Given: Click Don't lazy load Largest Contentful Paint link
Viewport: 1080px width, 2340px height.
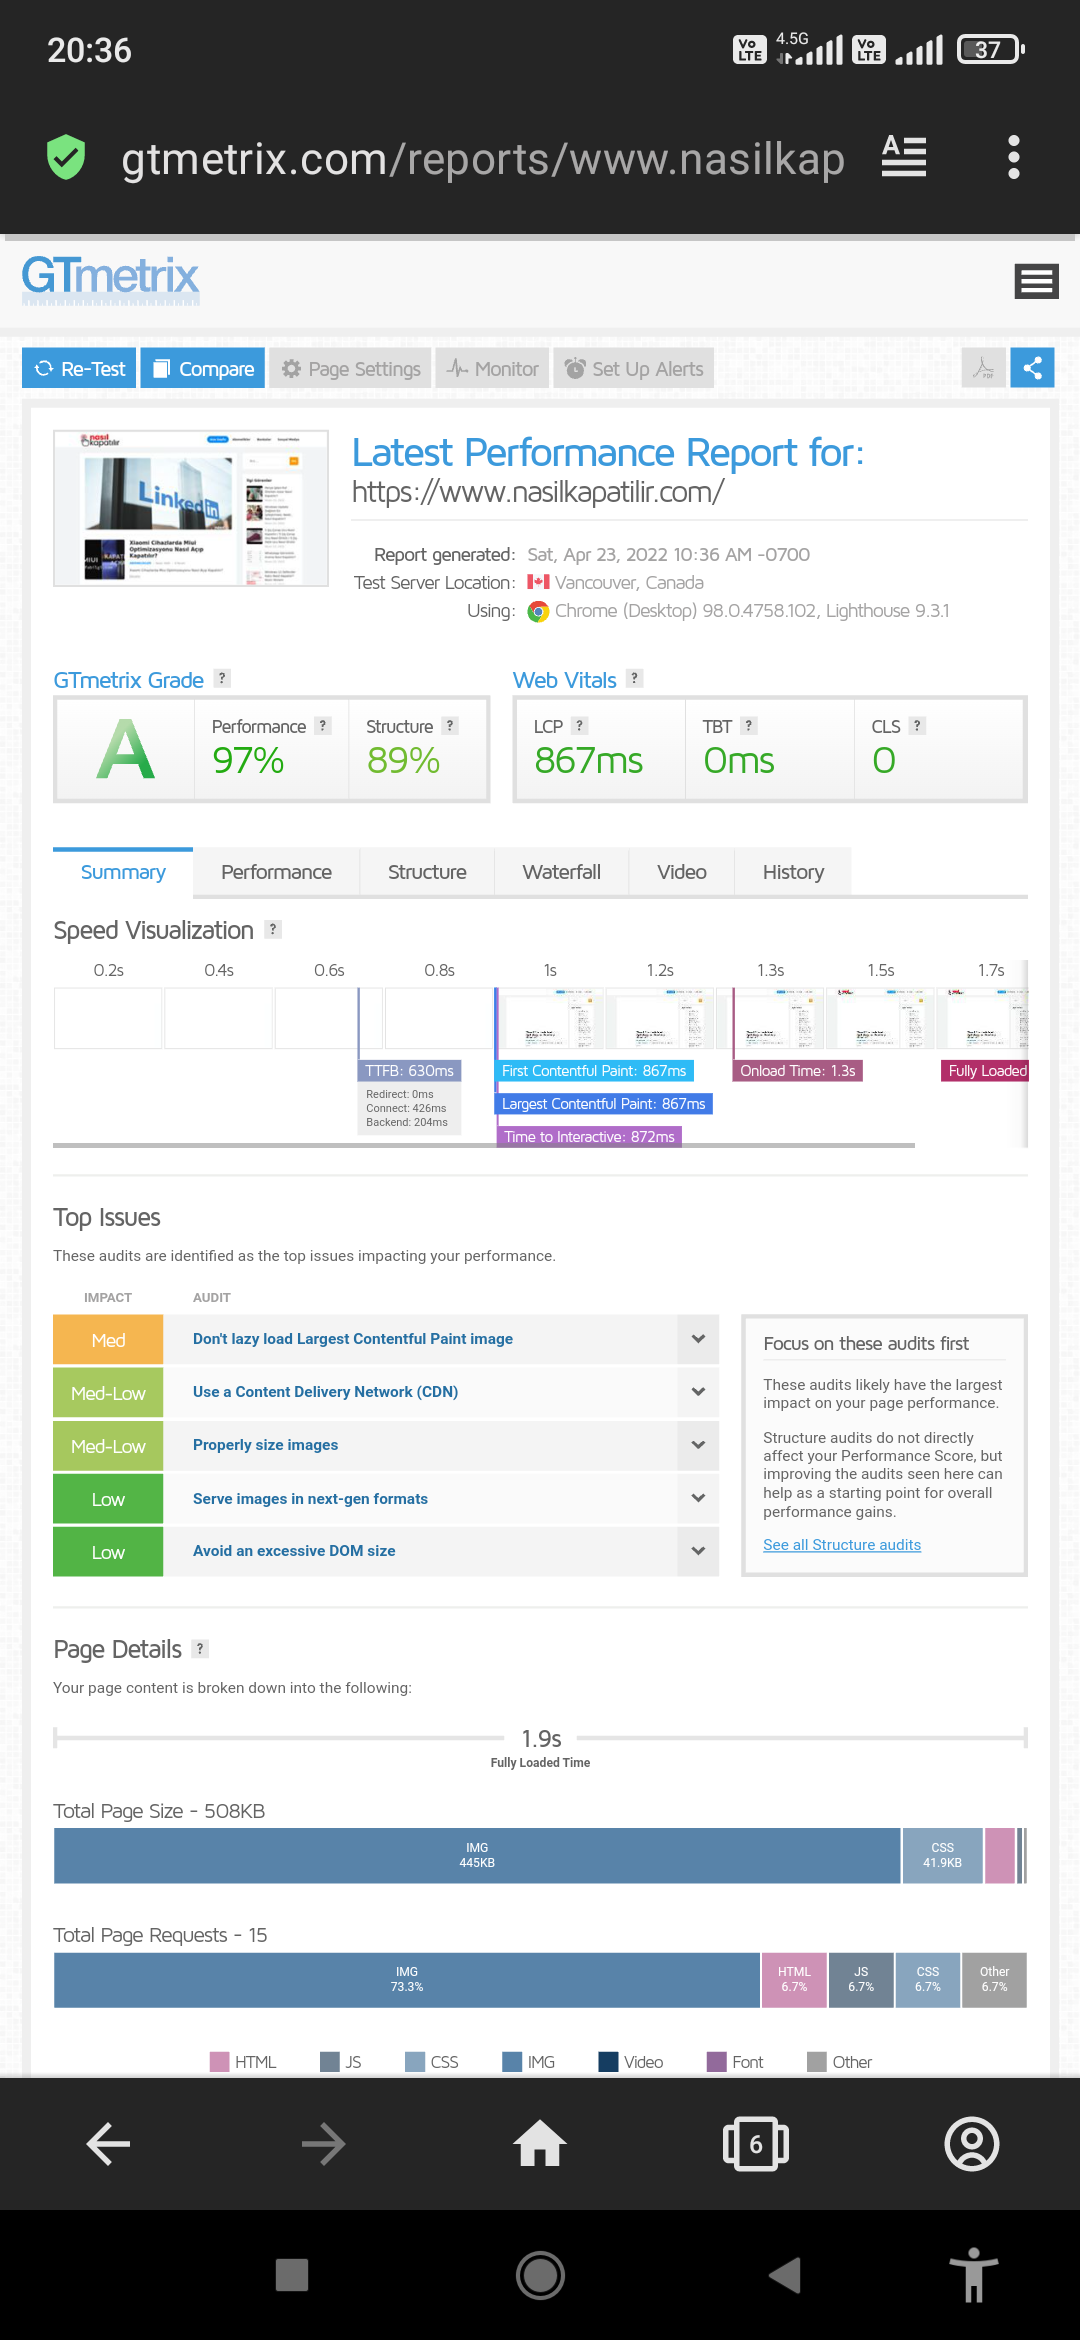Looking at the screenshot, I should [353, 1339].
